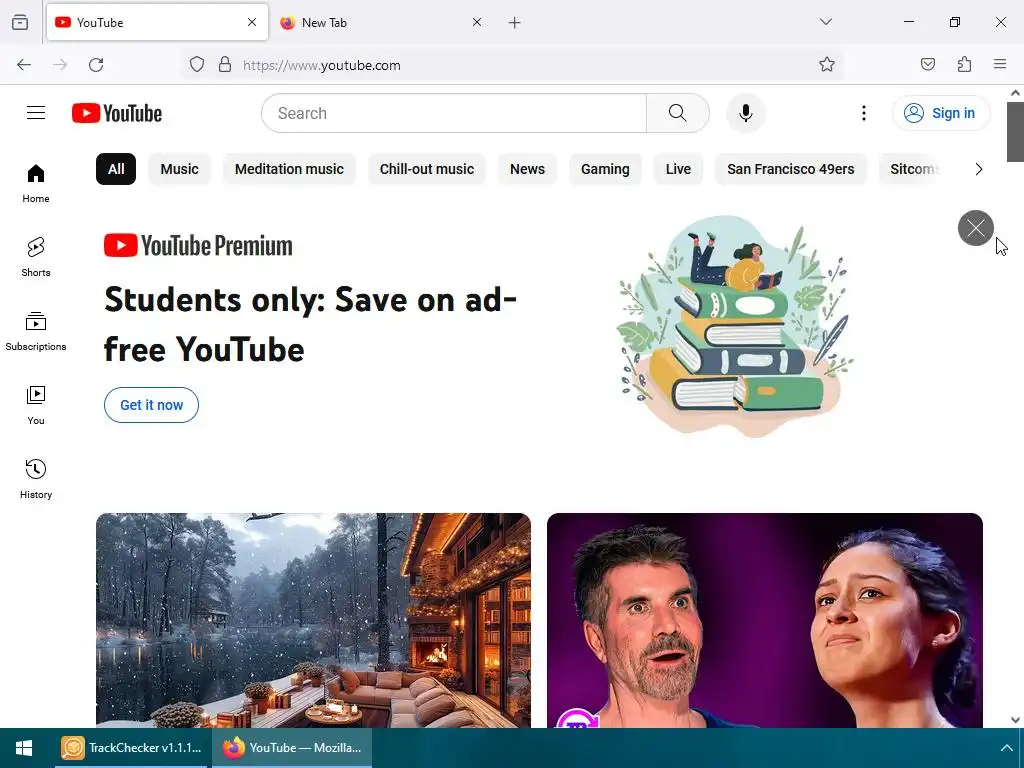The image size is (1024, 768).
Task: Click the YouTube logo
Action: (x=117, y=113)
